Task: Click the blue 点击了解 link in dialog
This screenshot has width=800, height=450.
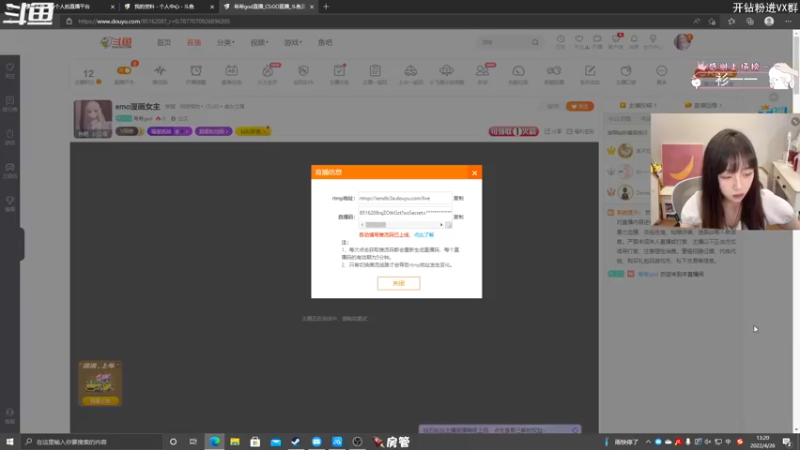Action: [424, 235]
